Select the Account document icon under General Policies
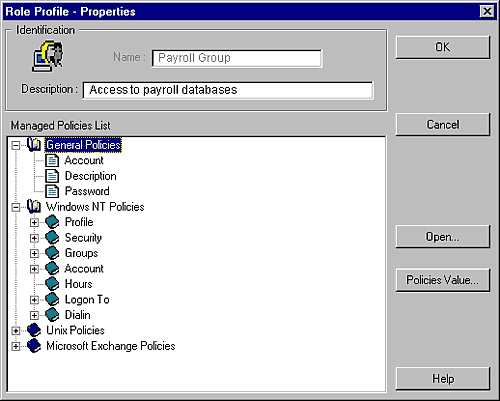Screen dimensions: 500x401 pos(52,160)
